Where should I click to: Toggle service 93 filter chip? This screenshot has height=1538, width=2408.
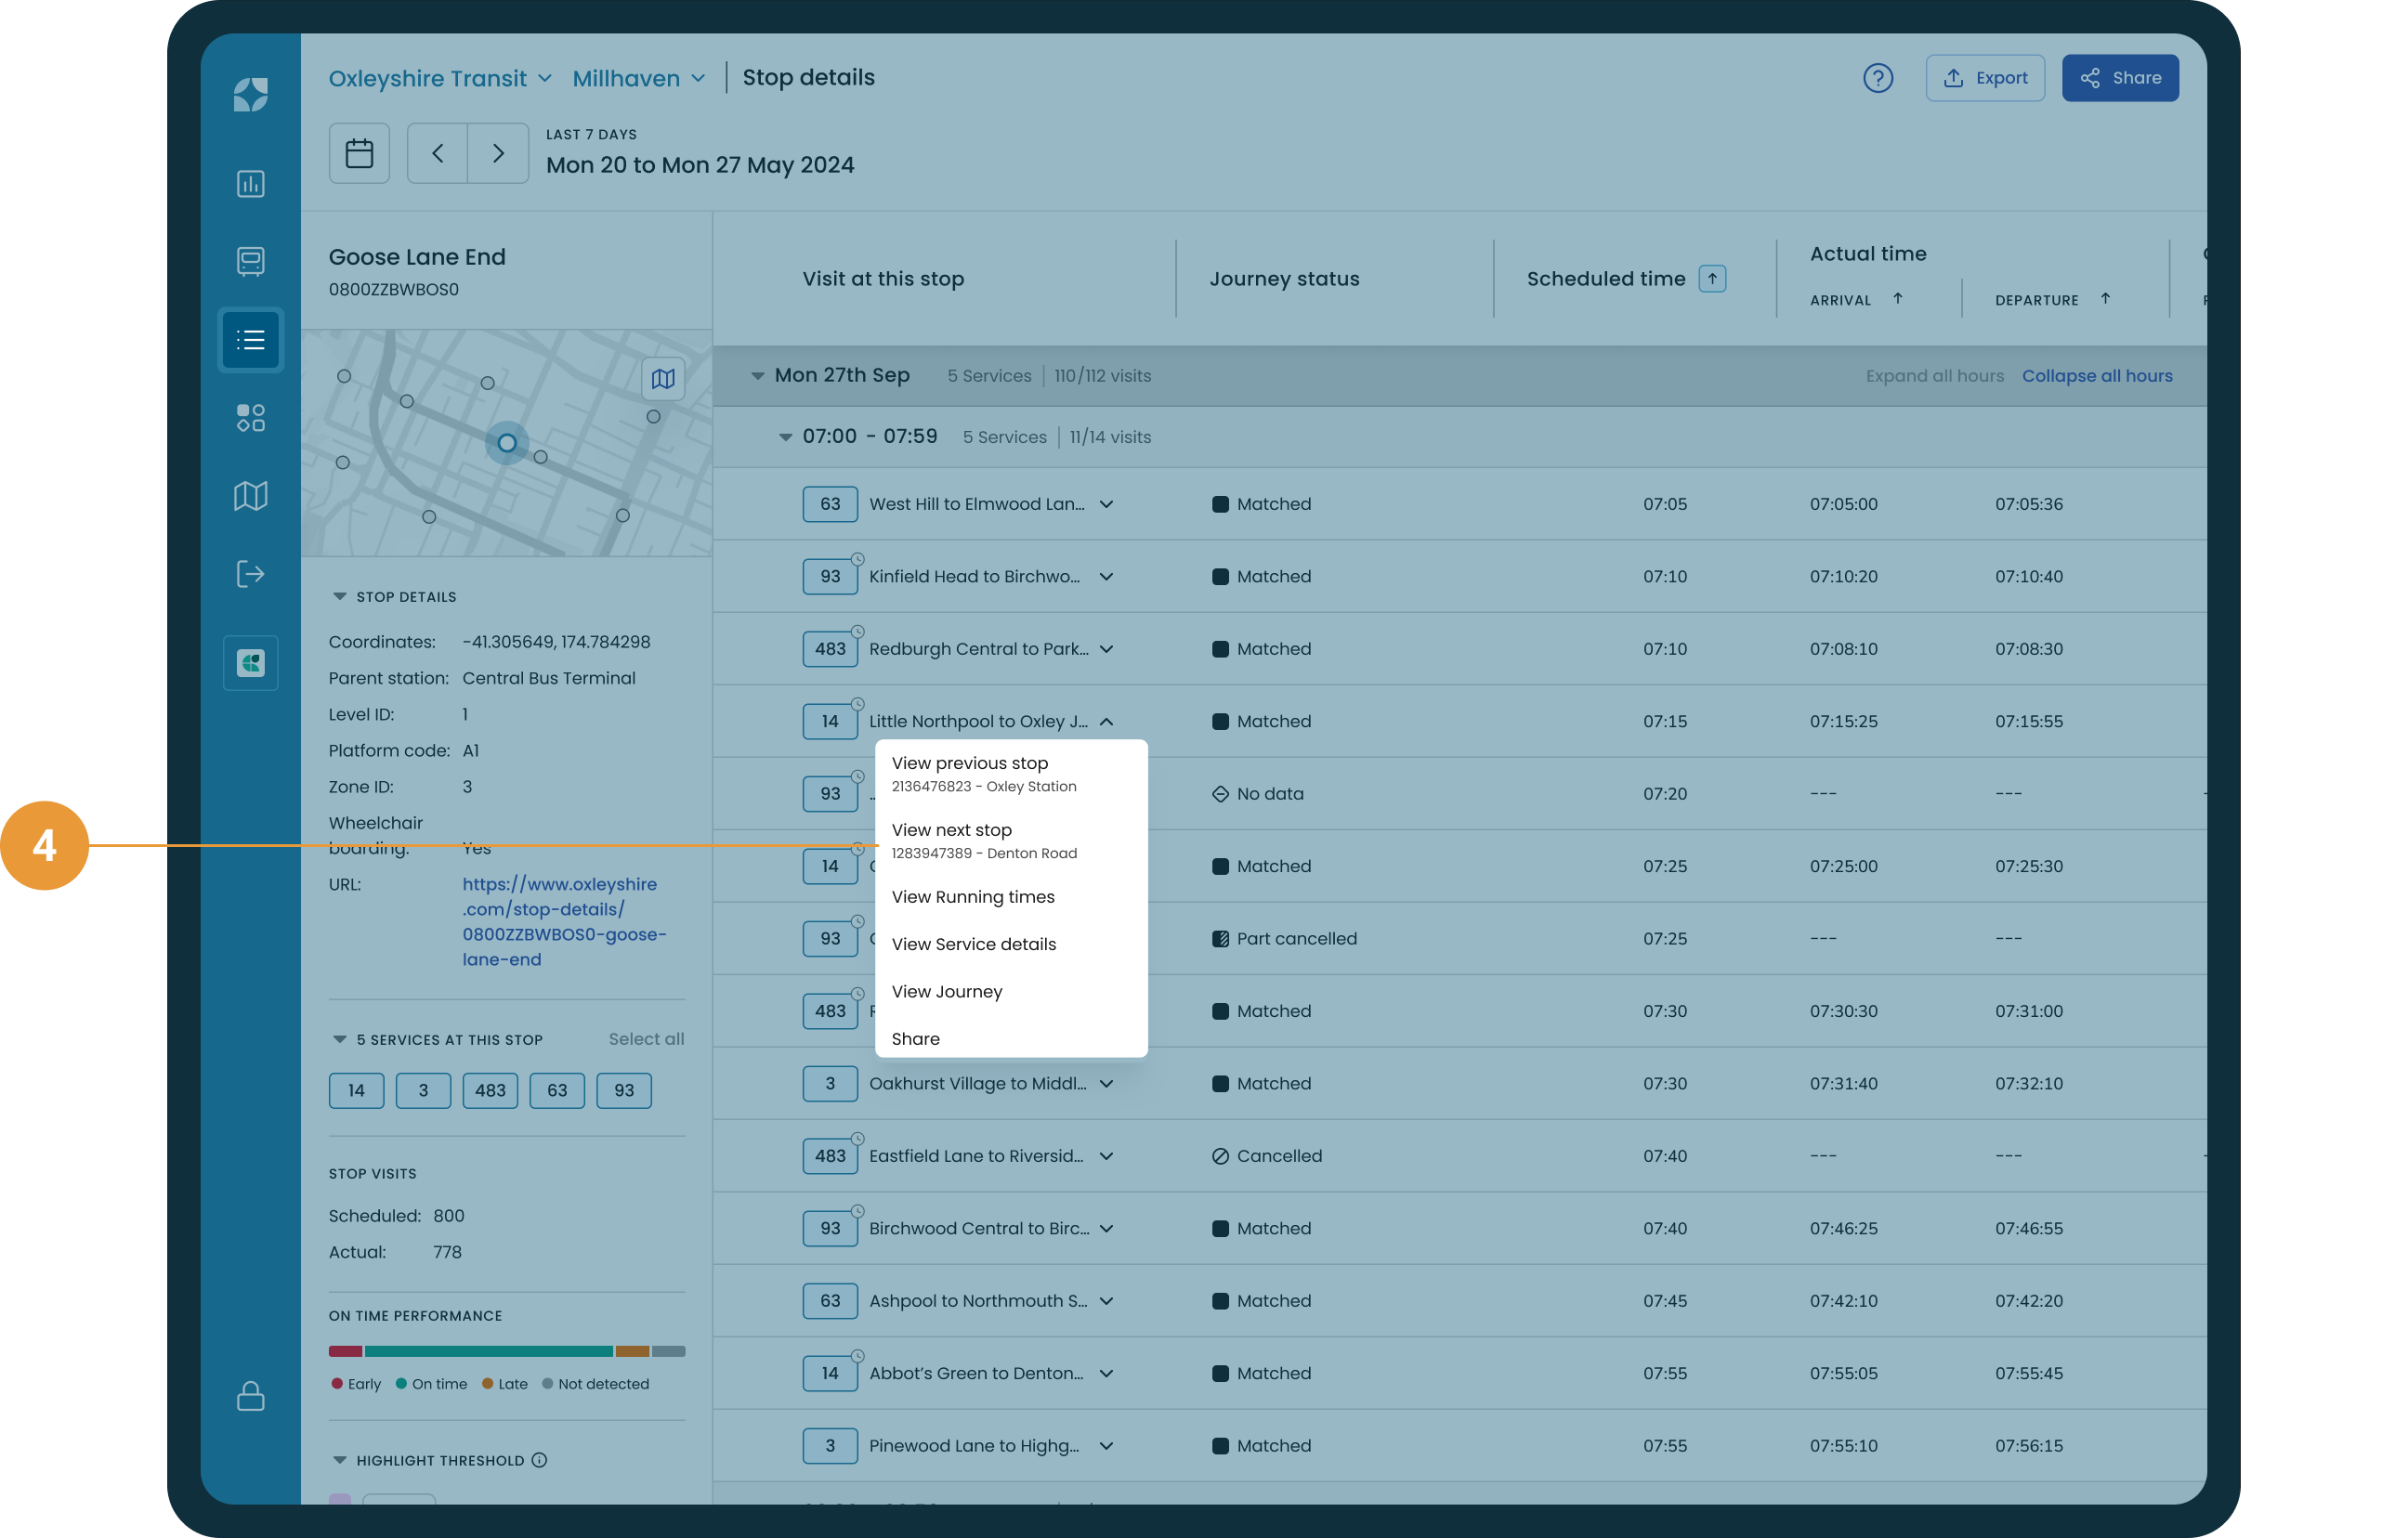coord(624,1090)
